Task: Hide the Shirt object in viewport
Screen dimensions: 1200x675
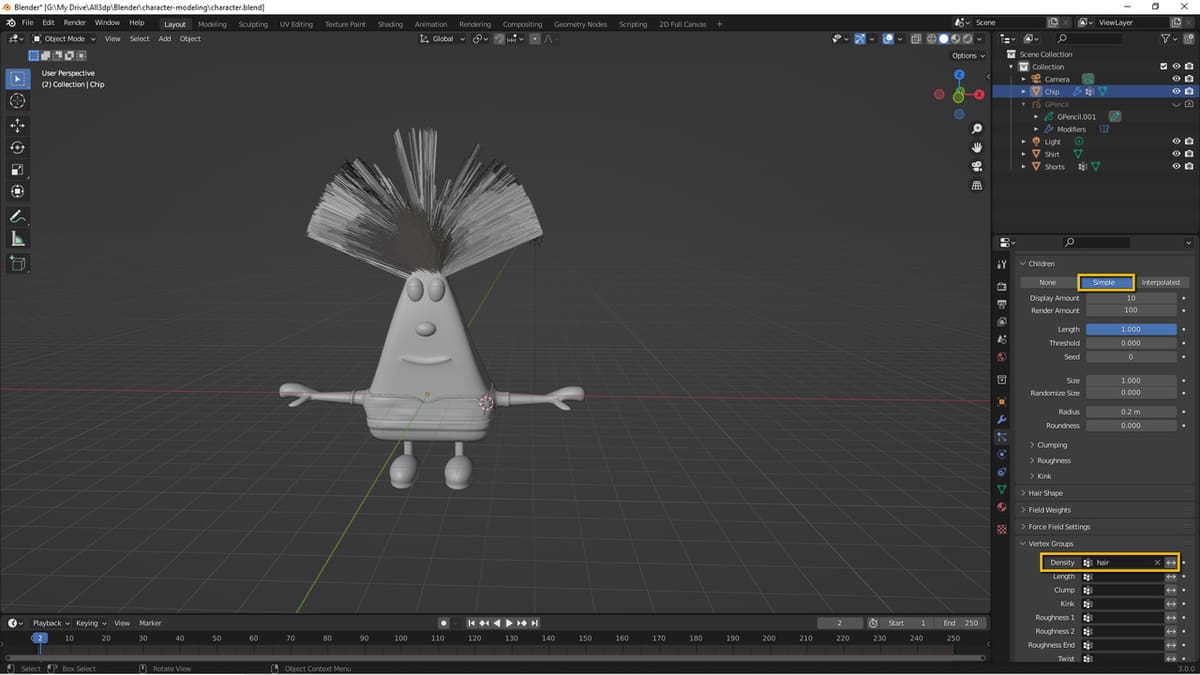Action: (1176, 154)
